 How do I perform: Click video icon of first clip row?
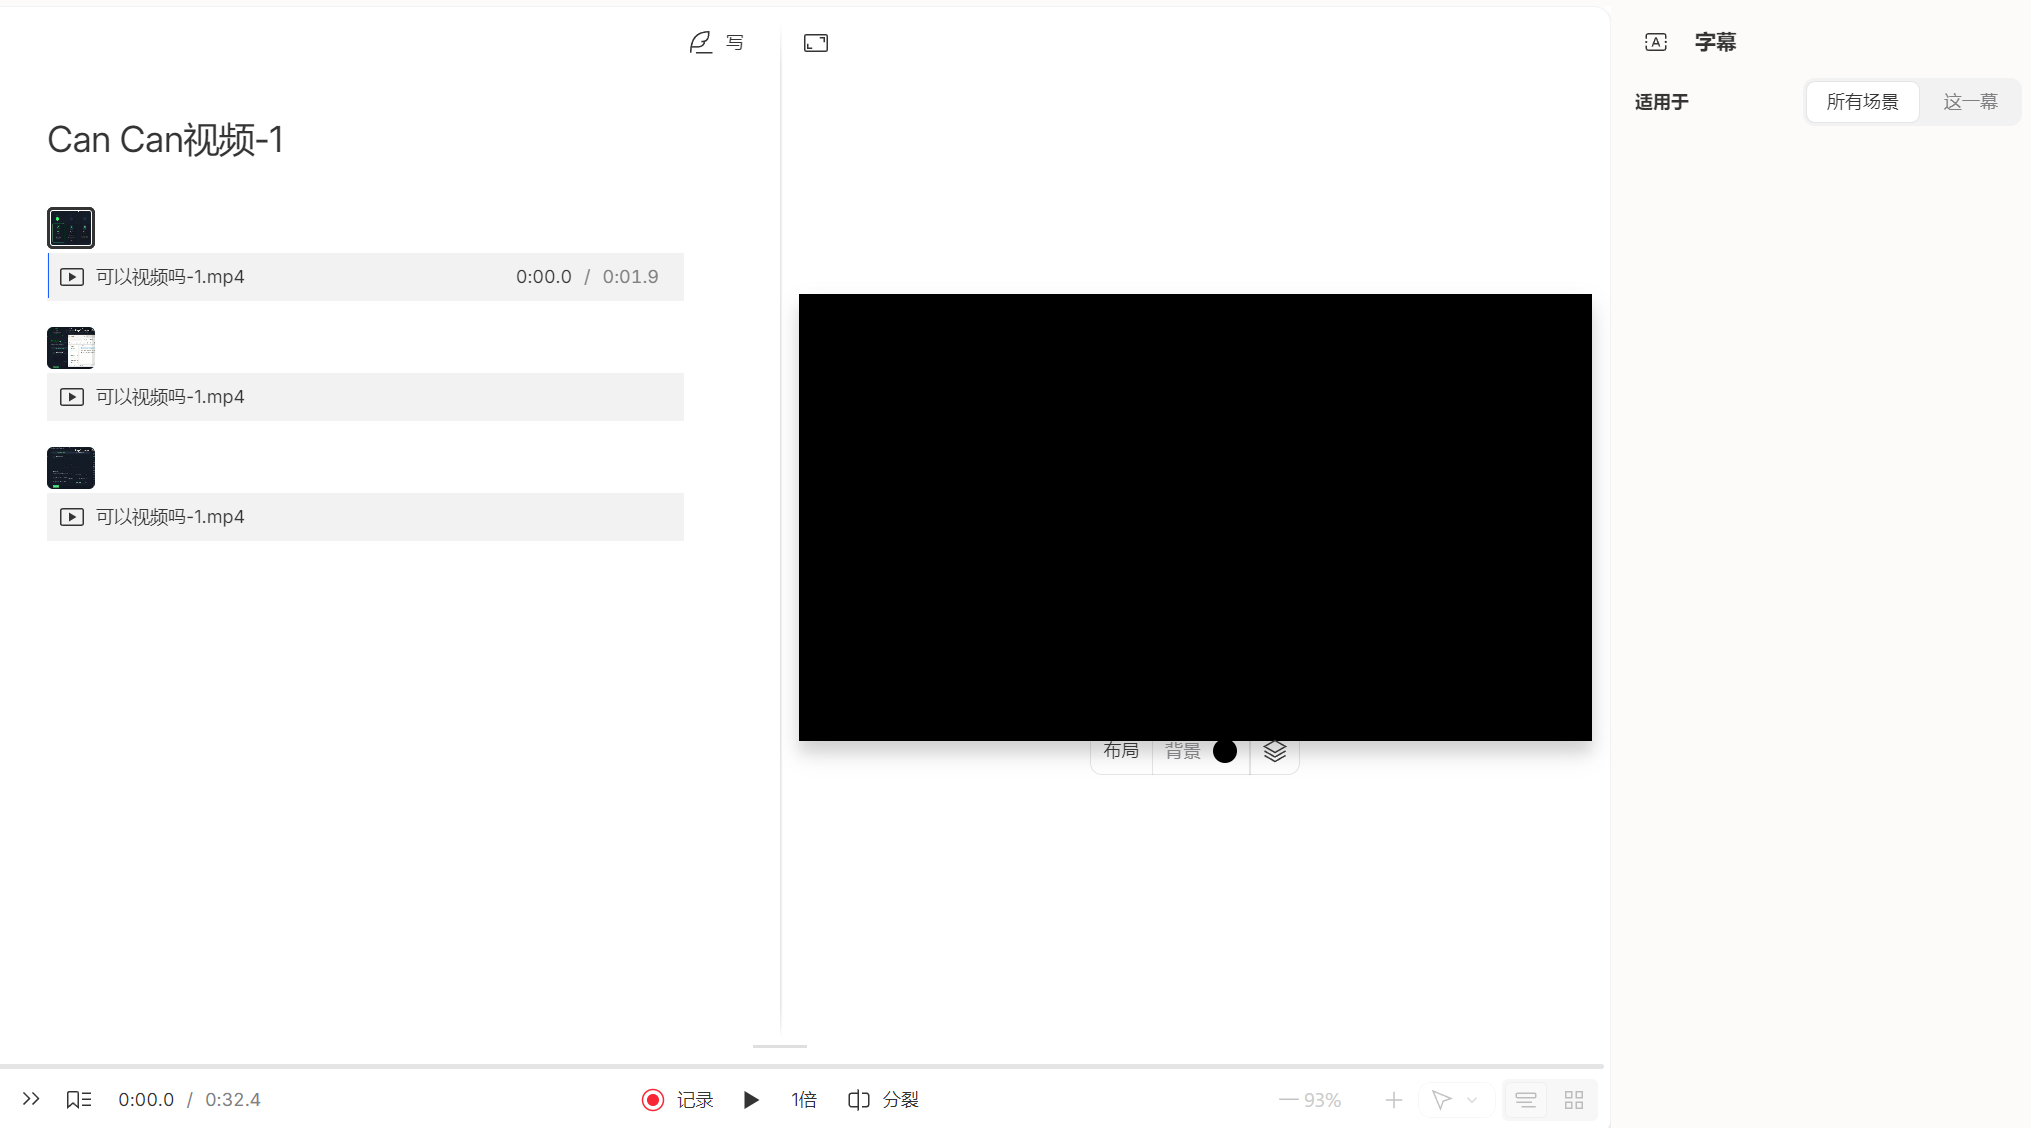72,277
